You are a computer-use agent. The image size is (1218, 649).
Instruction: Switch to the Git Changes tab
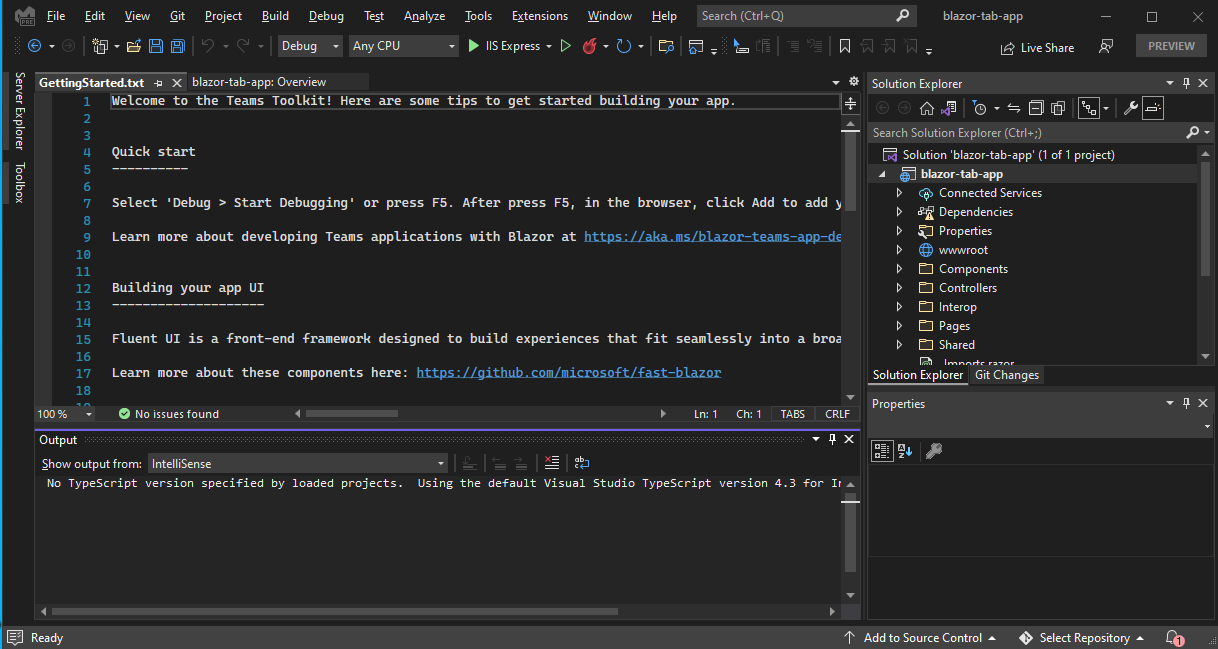click(1007, 375)
